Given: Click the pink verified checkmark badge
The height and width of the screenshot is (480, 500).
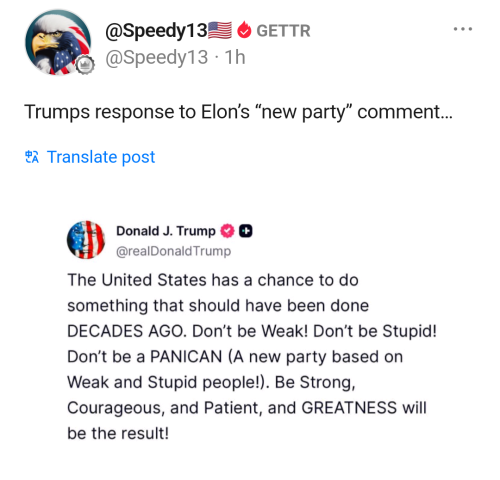Looking at the screenshot, I should (227, 231).
